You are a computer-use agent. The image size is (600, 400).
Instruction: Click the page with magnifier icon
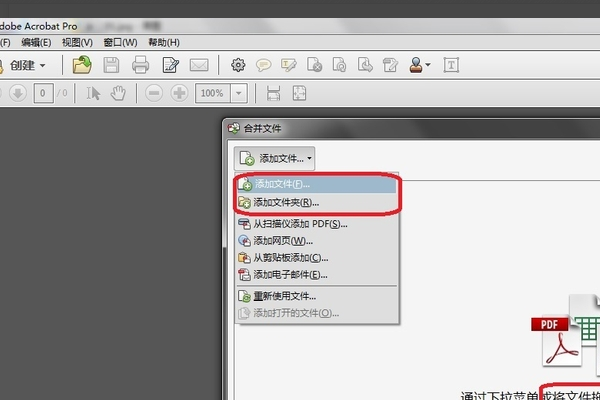coord(339,65)
